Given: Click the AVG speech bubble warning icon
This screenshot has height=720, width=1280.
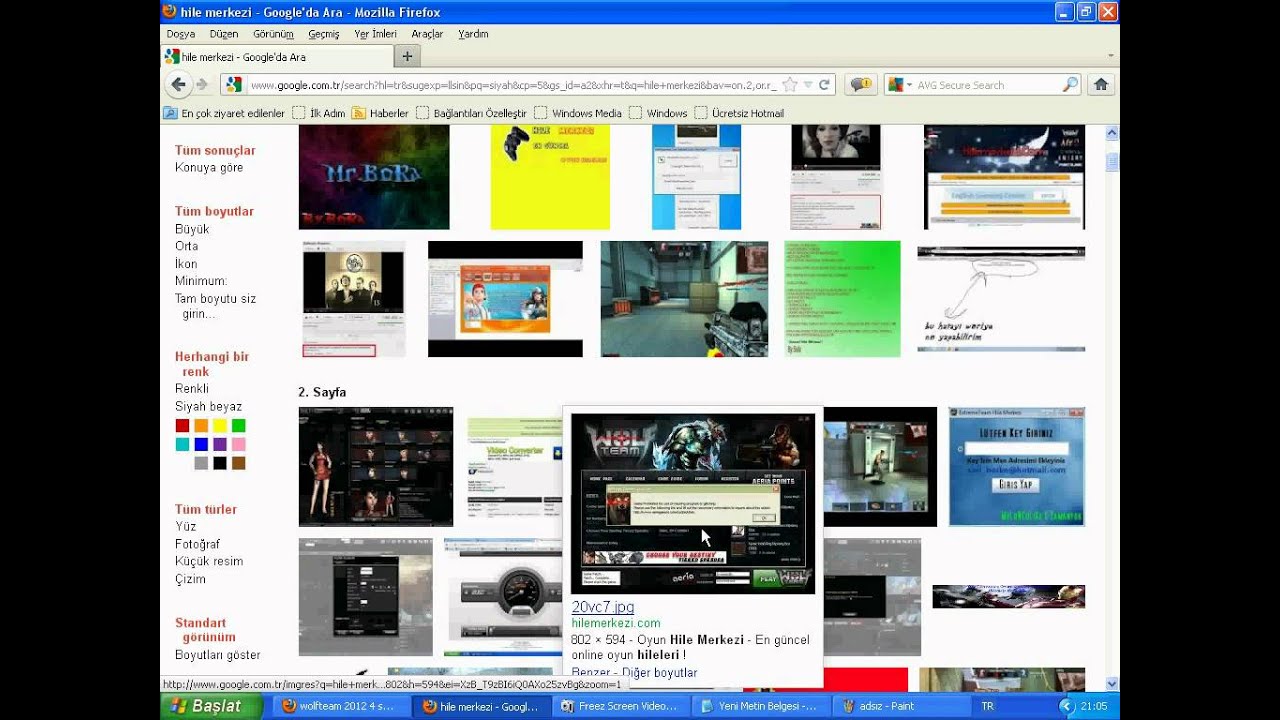Looking at the screenshot, I should coord(861,85).
